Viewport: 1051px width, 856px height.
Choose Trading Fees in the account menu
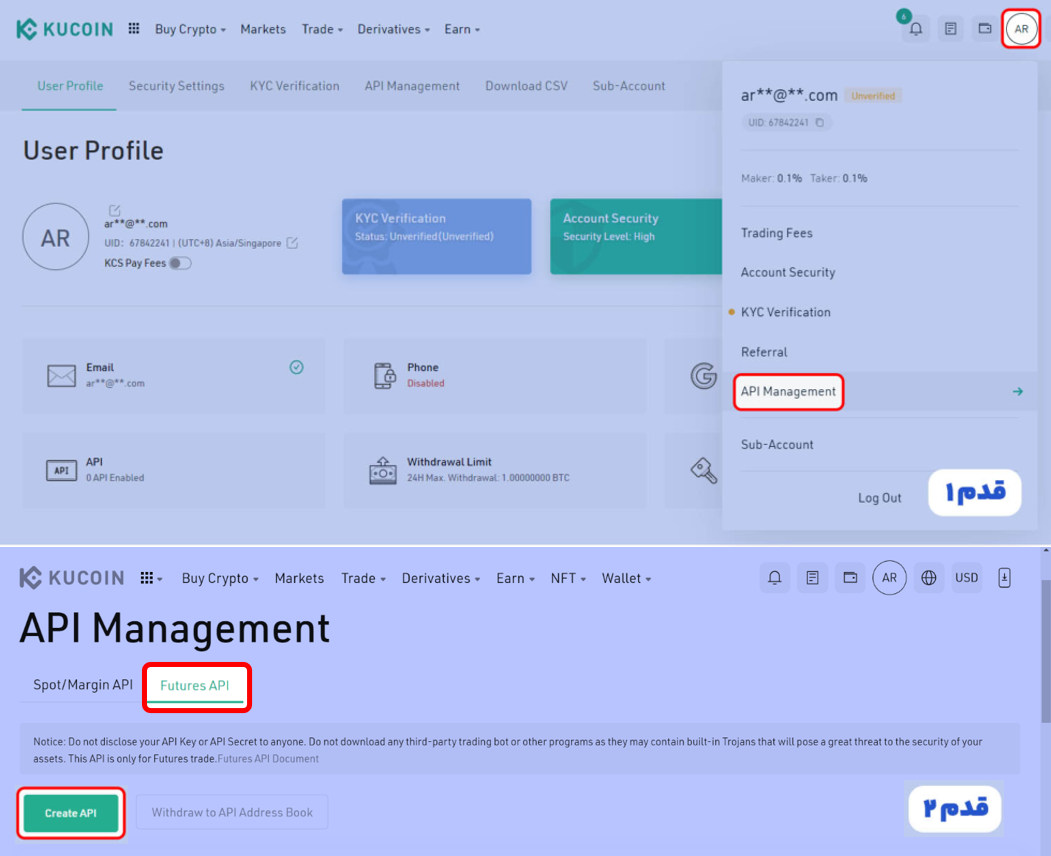776,233
